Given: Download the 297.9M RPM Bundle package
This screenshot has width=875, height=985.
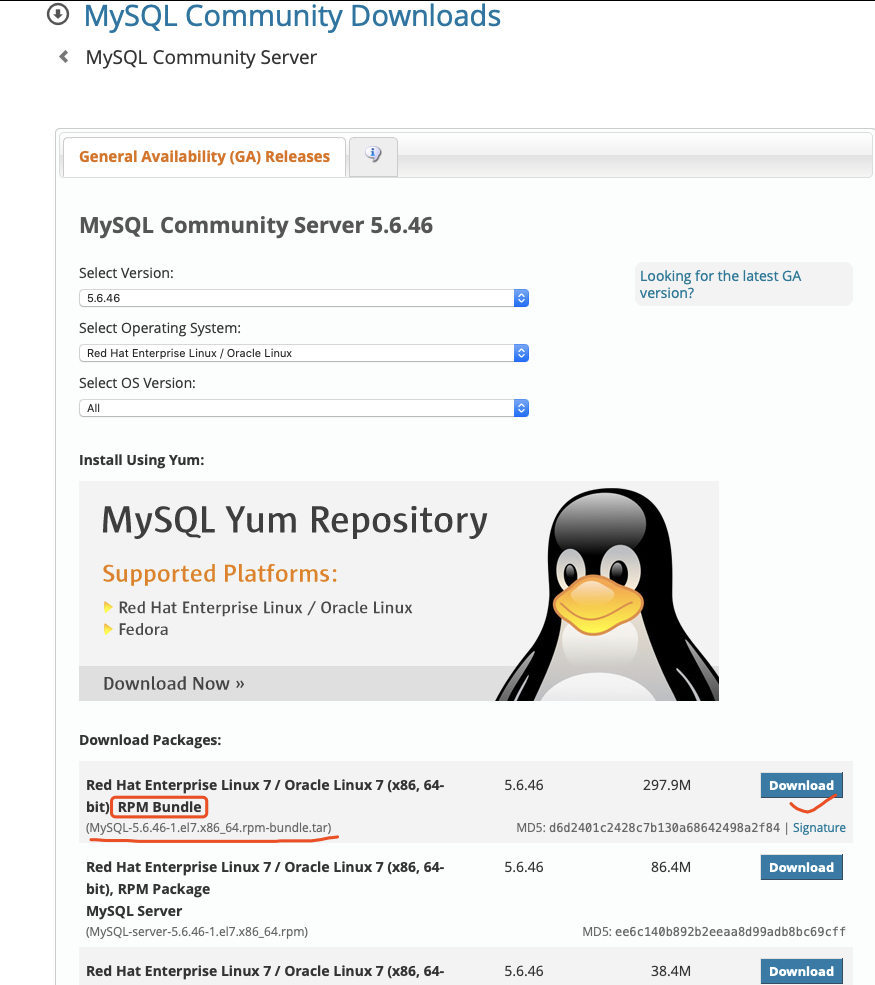Looking at the screenshot, I should click(802, 785).
